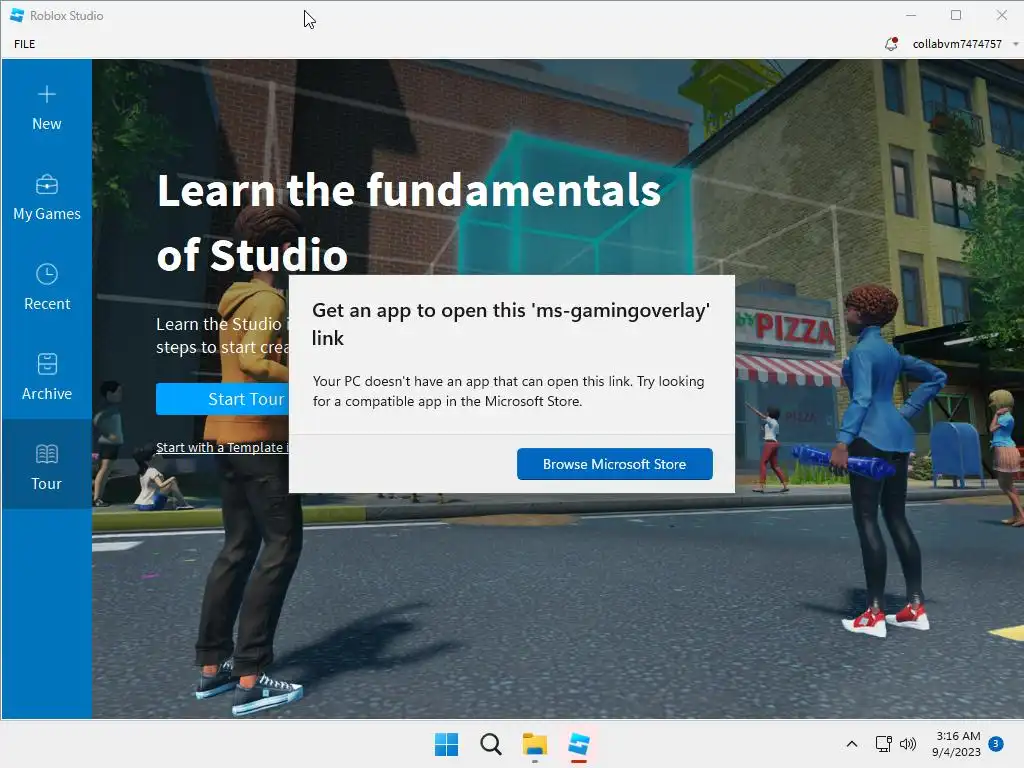The width and height of the screenshot is (1024, 768).
Task: Click the Start Tour button
Action: (223, 399)
